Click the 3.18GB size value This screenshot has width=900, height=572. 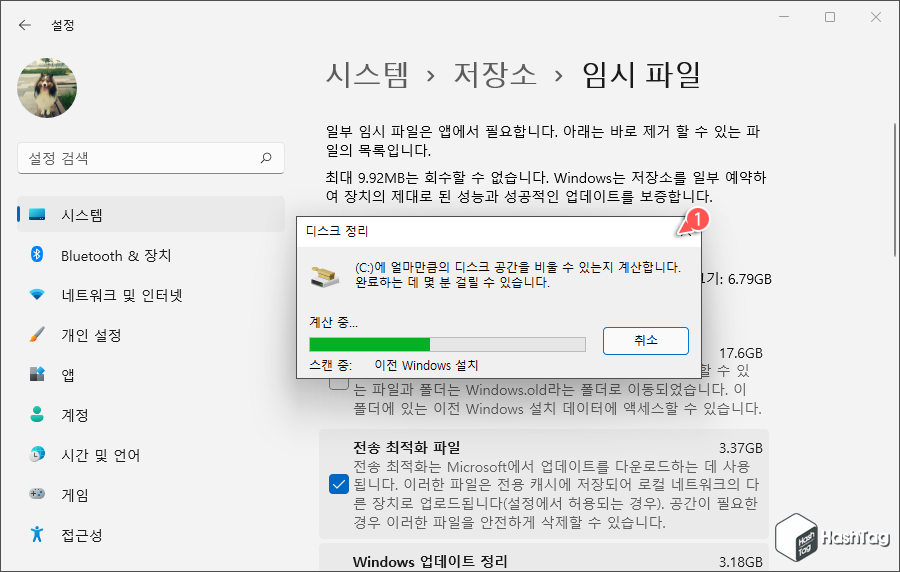point(740,562)
